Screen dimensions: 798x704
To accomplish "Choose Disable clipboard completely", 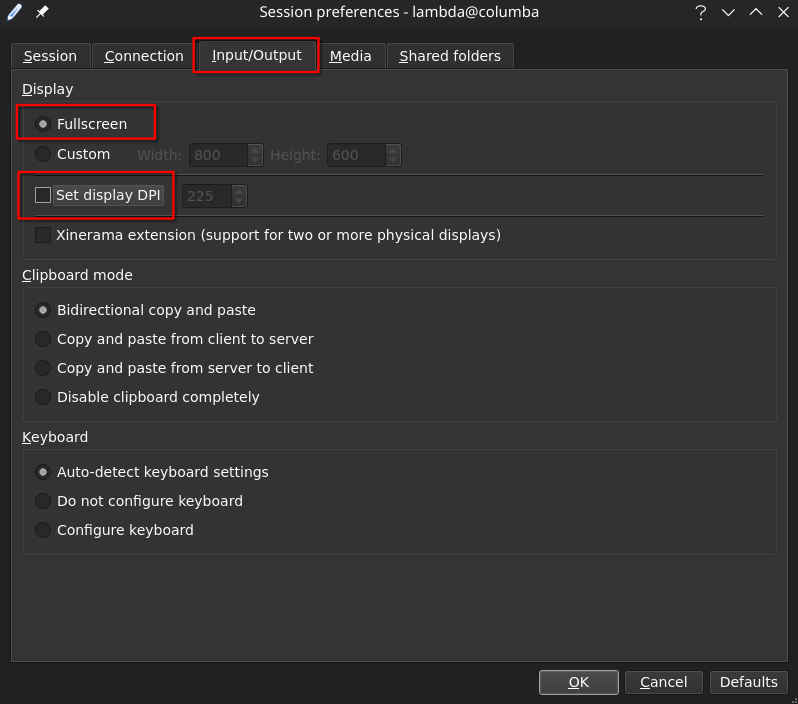I will (x=43, y=397).
